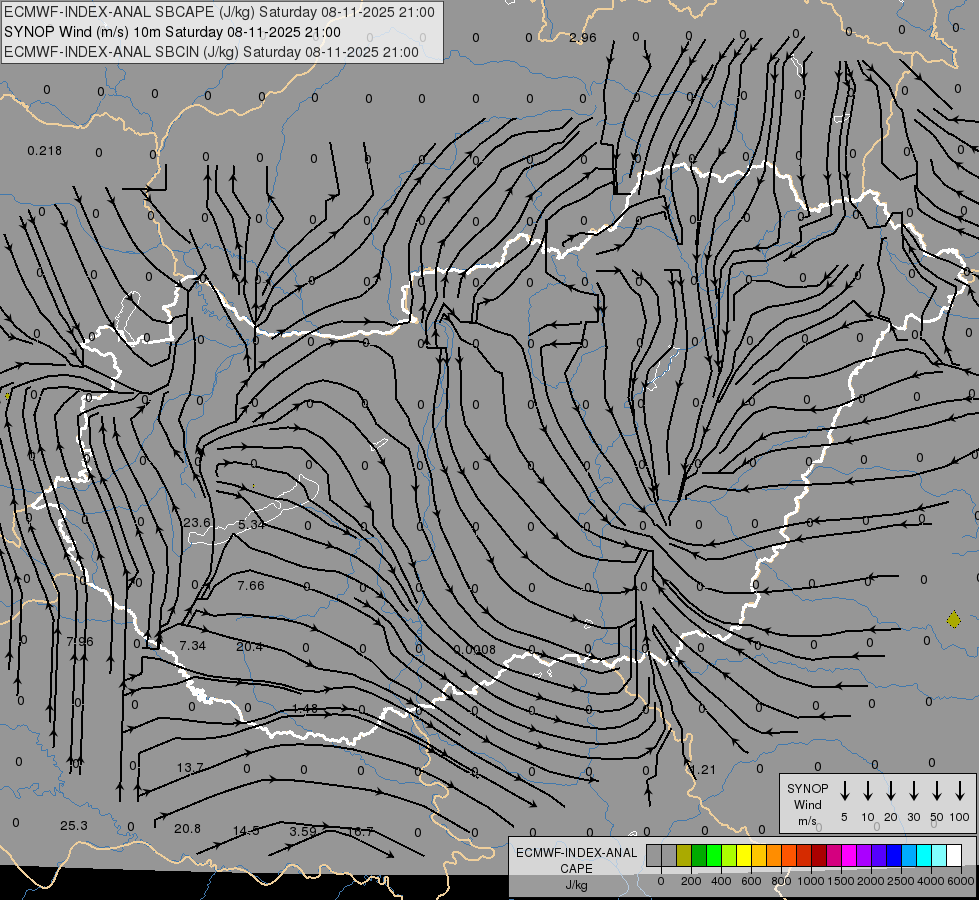This screenshot has width=979, height=900.
Task: Click the 6000 tick label on the CAPE scale
Action: coord(960,881)
